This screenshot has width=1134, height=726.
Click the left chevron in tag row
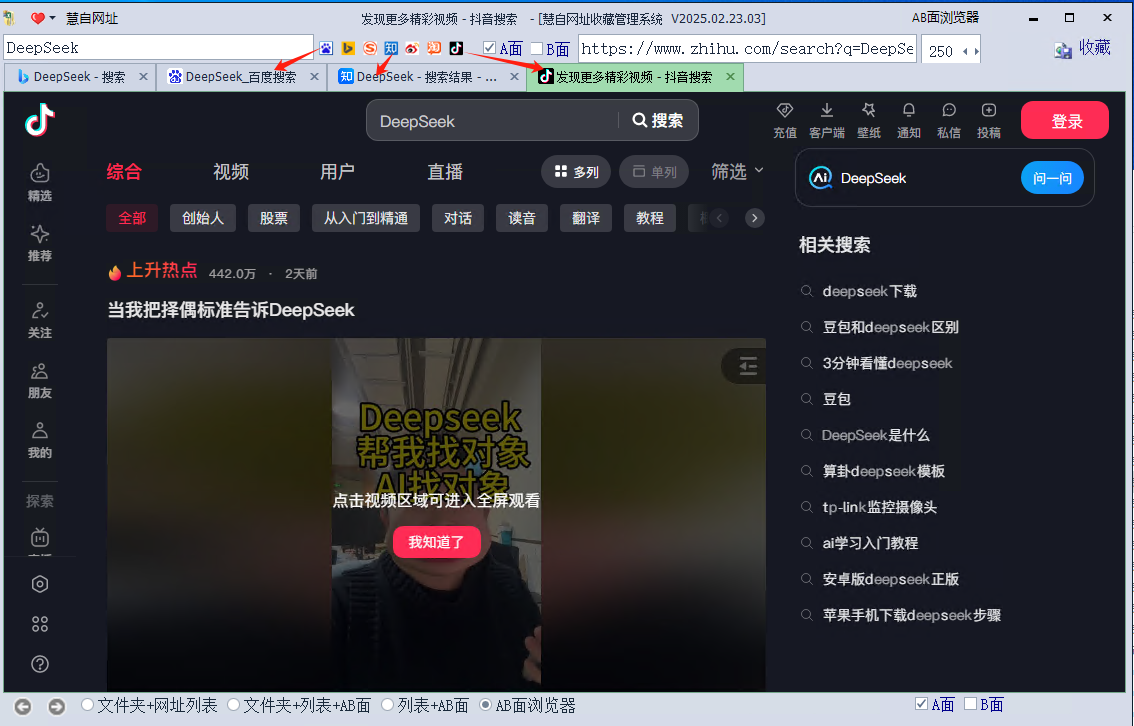click(719, 218)
